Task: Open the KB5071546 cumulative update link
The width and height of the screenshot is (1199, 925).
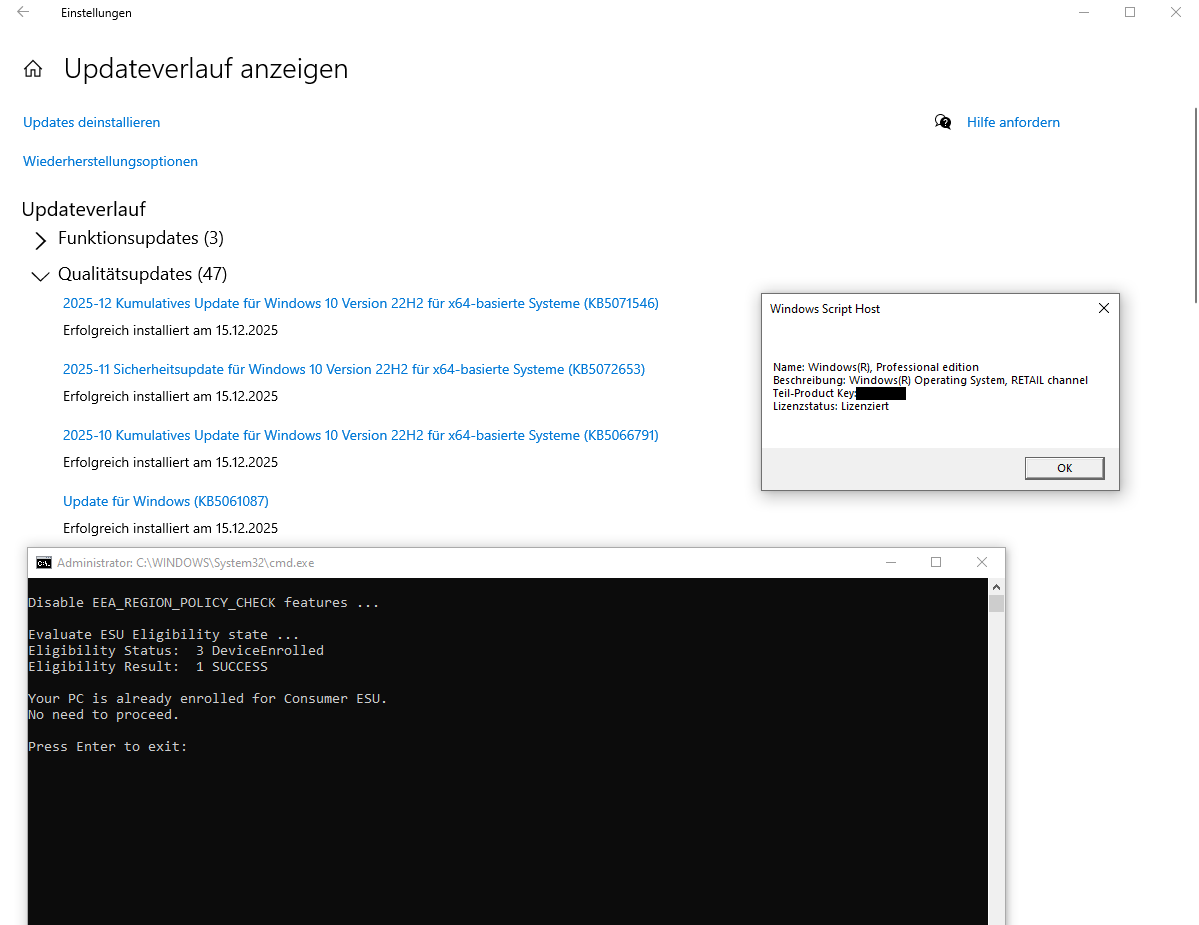Action: point(360,302)
